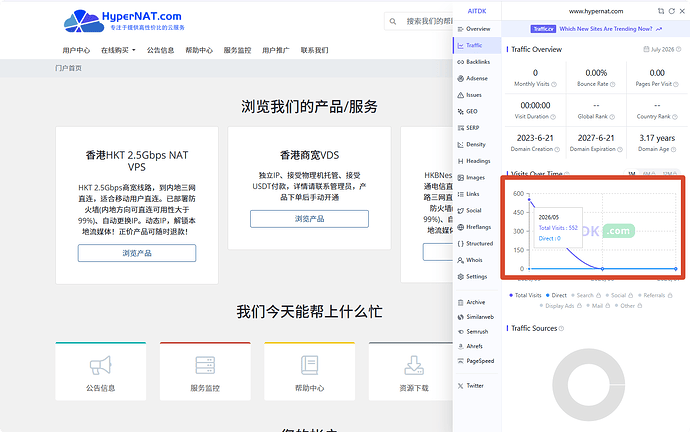Viewport: 690px width, 432px height.
Task: Open 帮助中心 in the navigation bar
Action: 199,50
